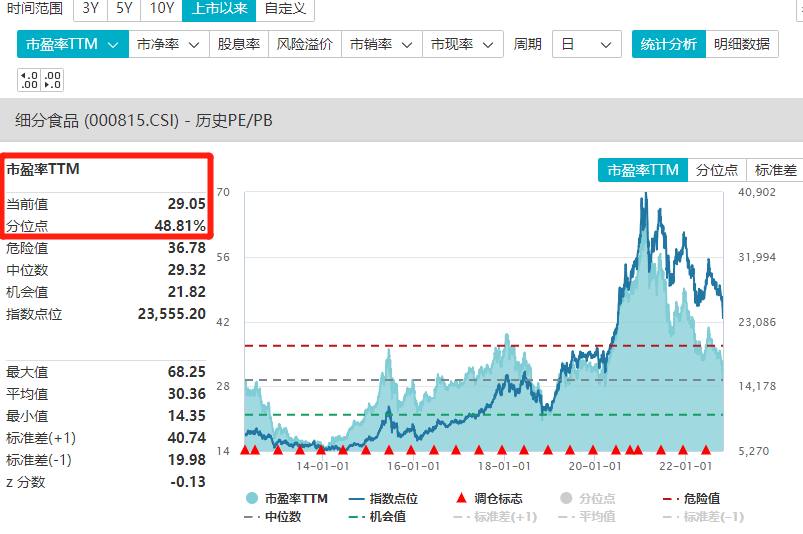Switch to the 标准差 chart tab
Viewport: 803px width, 534px height.
(776, 170)
